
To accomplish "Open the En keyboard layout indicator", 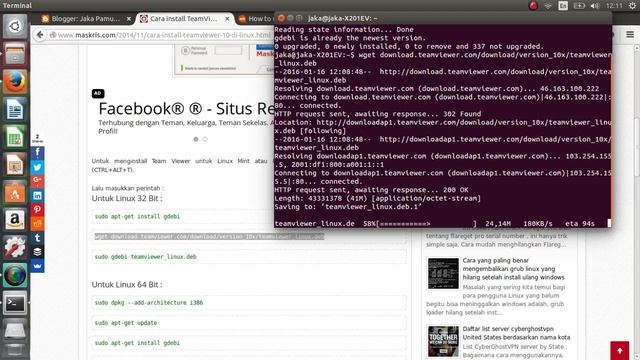I will [x=563, y=6].
